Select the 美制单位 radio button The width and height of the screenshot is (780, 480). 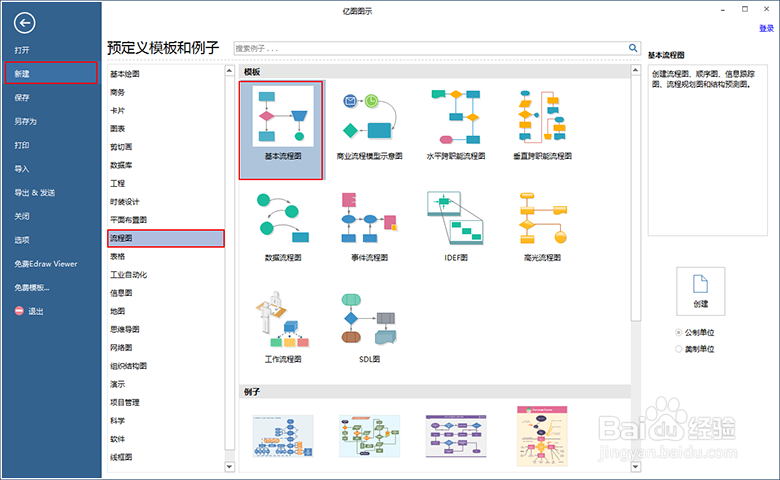[678, 349]
